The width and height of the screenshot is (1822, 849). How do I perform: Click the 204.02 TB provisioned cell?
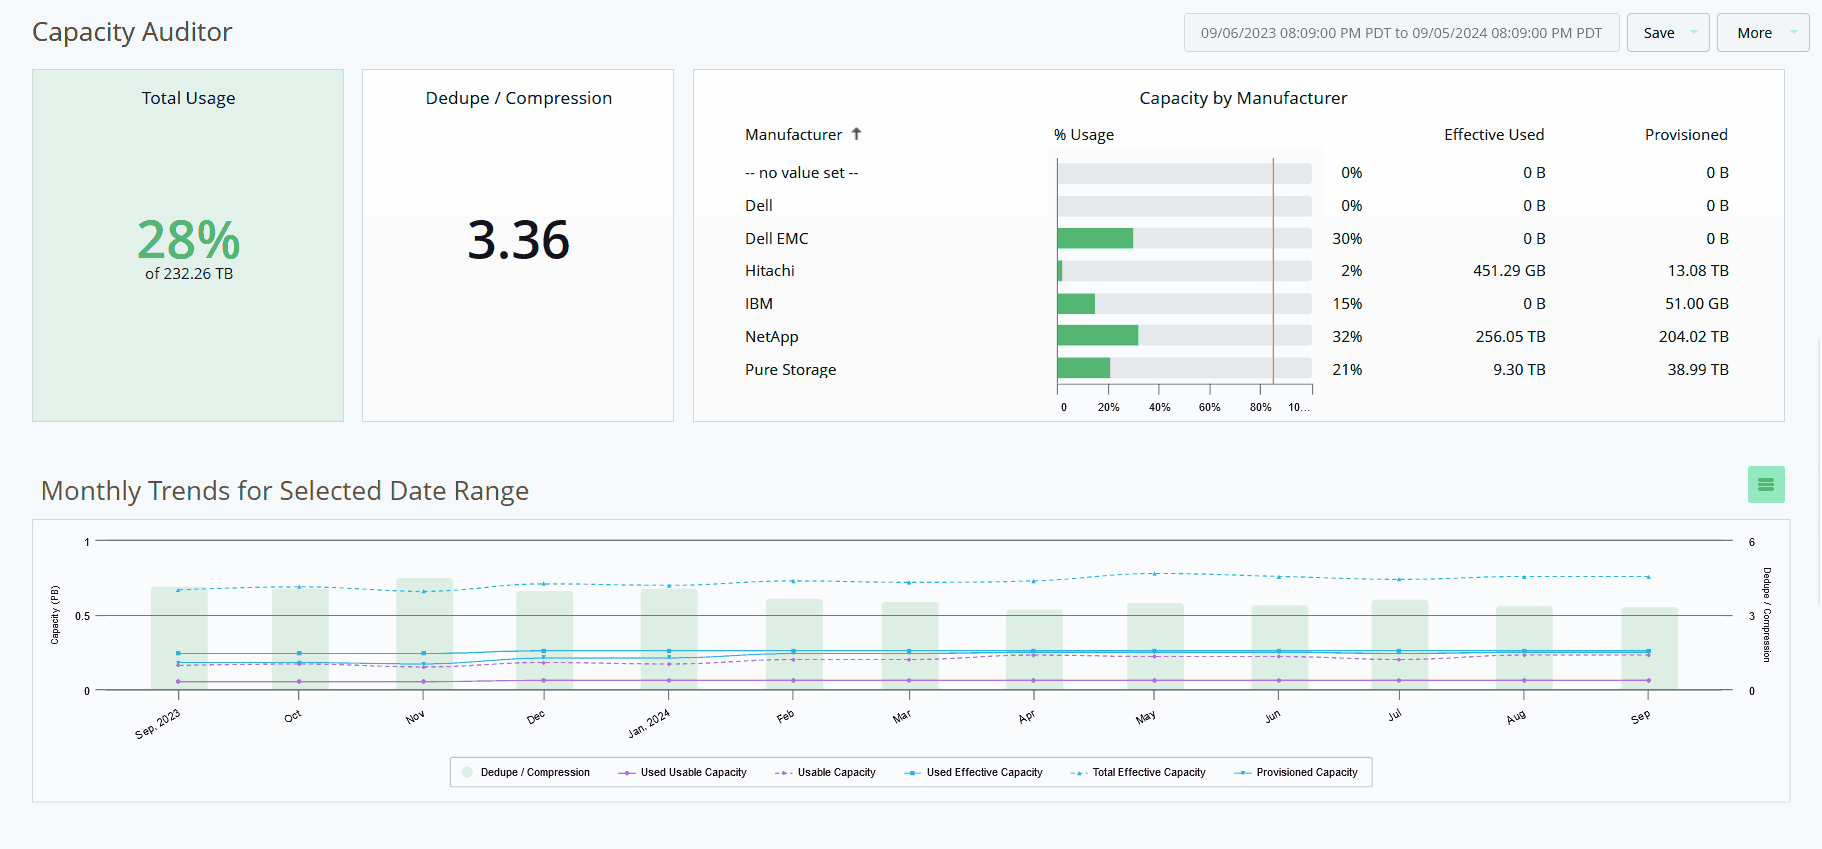pos(1693,336)
